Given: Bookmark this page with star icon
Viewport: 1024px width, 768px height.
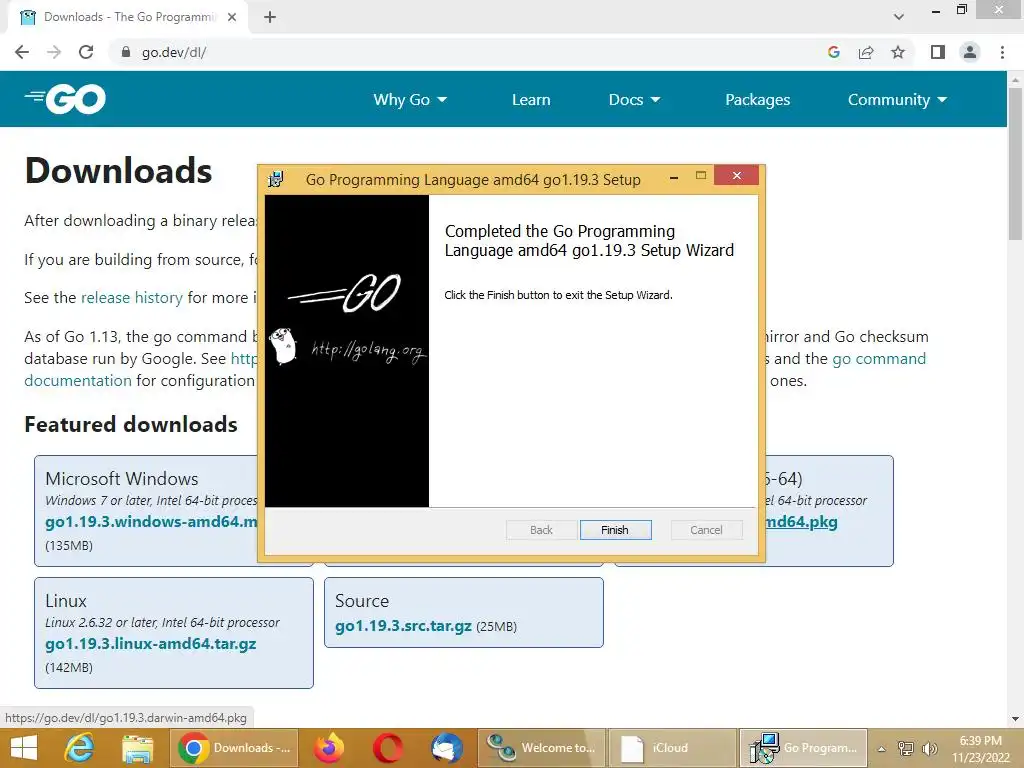Looking at the screenshot, I should coord(898,52).
